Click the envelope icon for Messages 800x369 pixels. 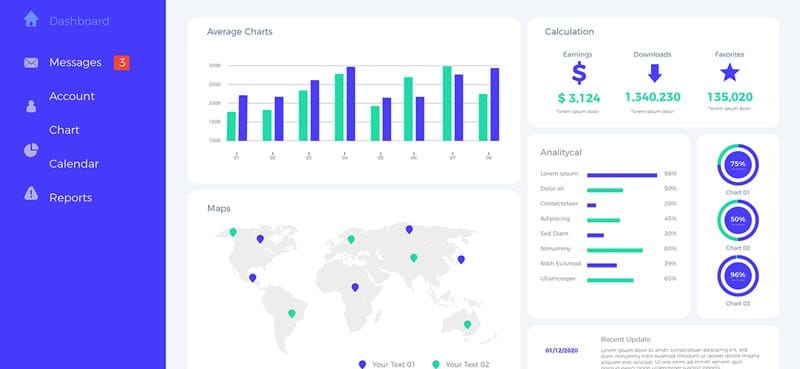(31, 63)
